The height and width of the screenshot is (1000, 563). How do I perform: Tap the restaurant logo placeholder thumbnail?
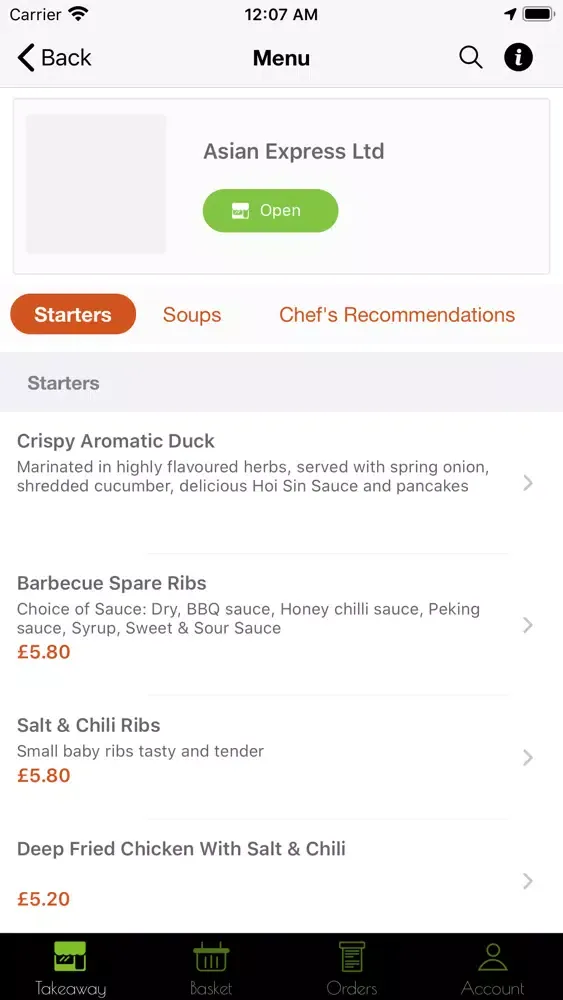[x=96, y=184]
